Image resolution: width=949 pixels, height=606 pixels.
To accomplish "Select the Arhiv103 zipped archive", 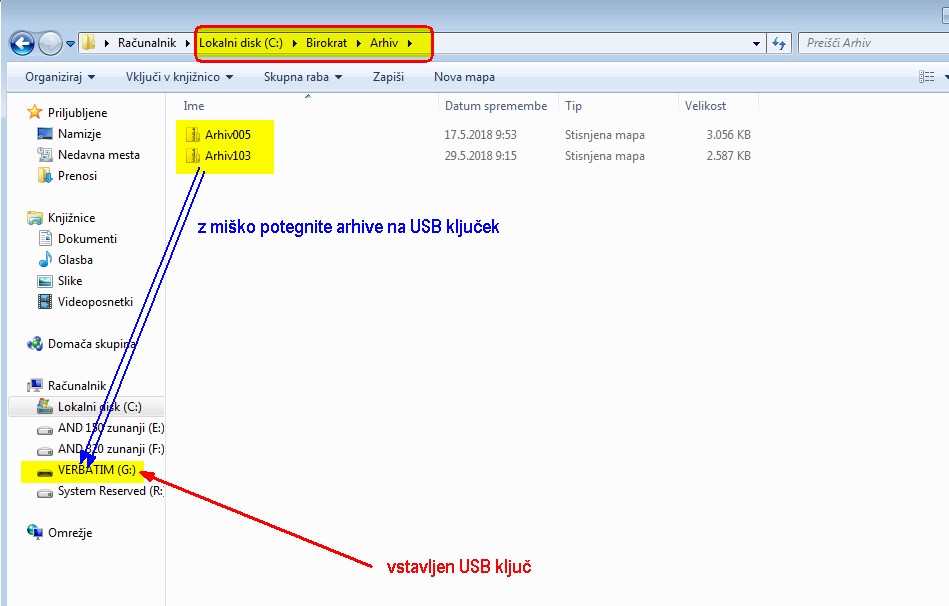I will click(x=227, y=156).
